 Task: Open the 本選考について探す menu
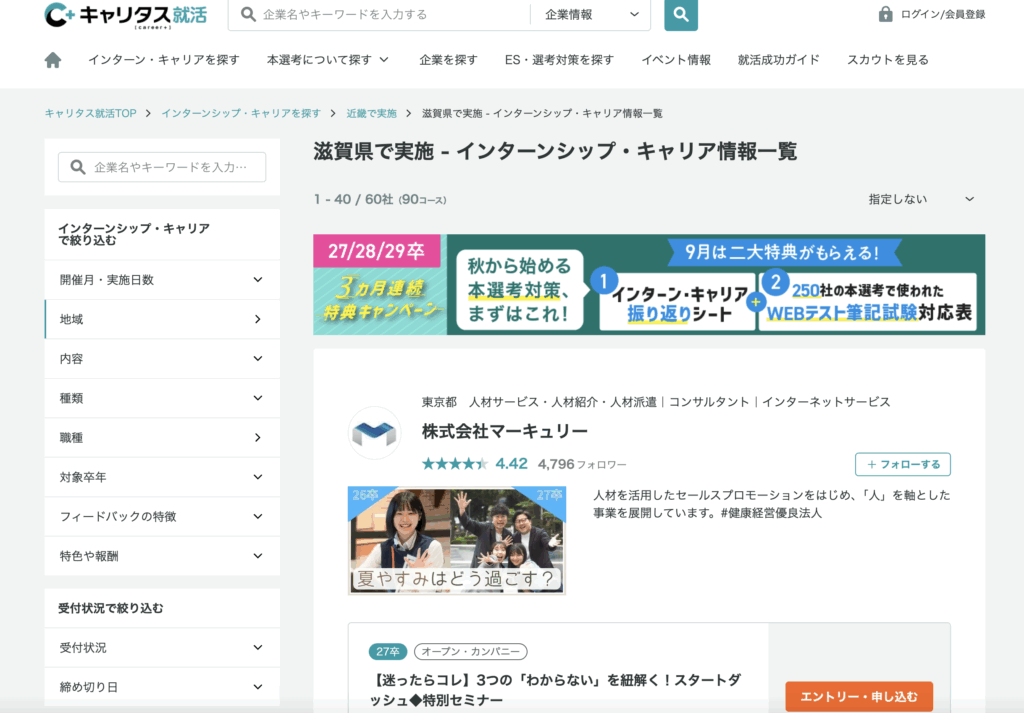pyautogui.click(x=328, y=60)
